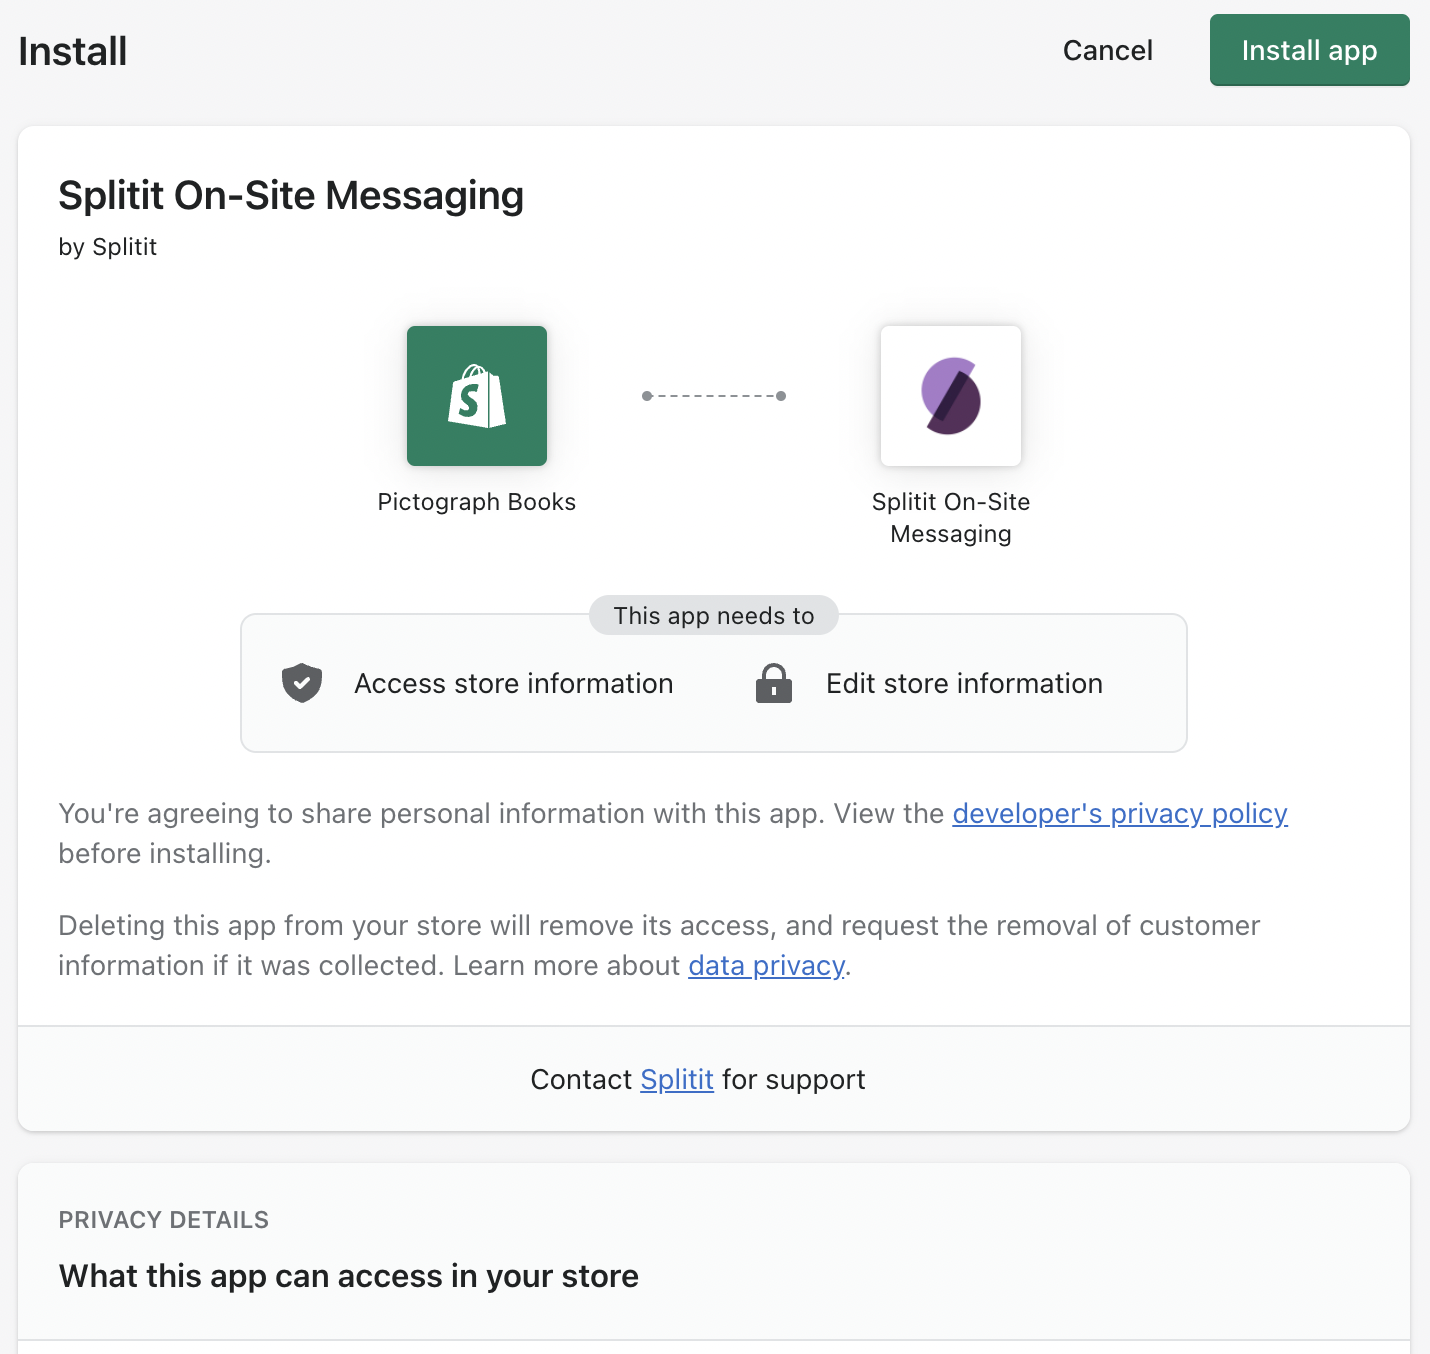
Task: Click the 'Splitit On-Site Messaging' heading
Action: [x=291, y=195]
